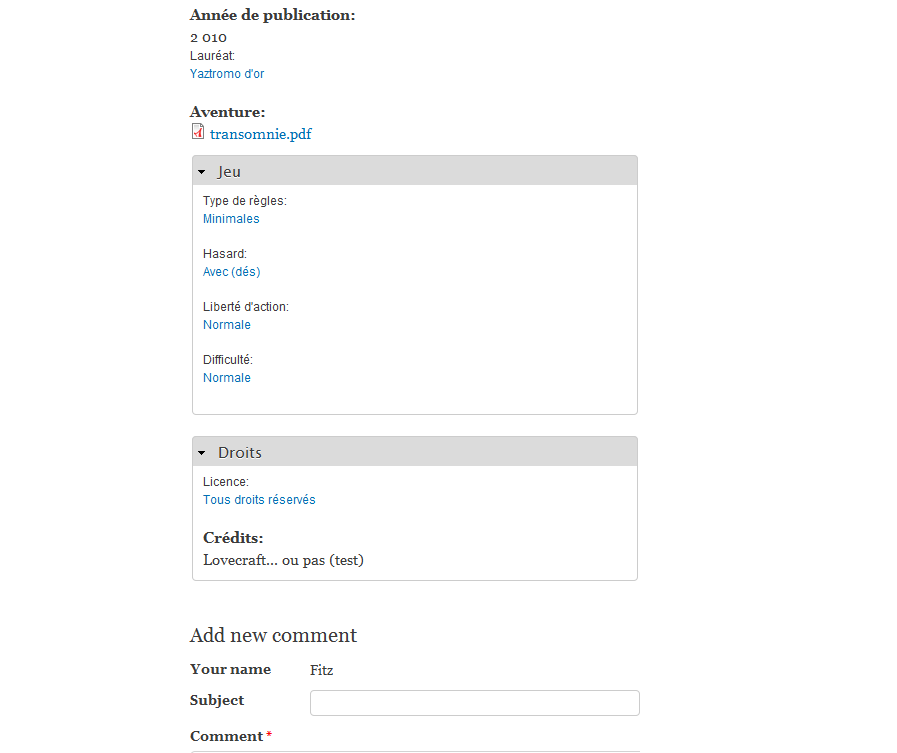The width and height of the screenshot is (897, 753).
Task: Click the Comment field label
Action: (226, 736)
